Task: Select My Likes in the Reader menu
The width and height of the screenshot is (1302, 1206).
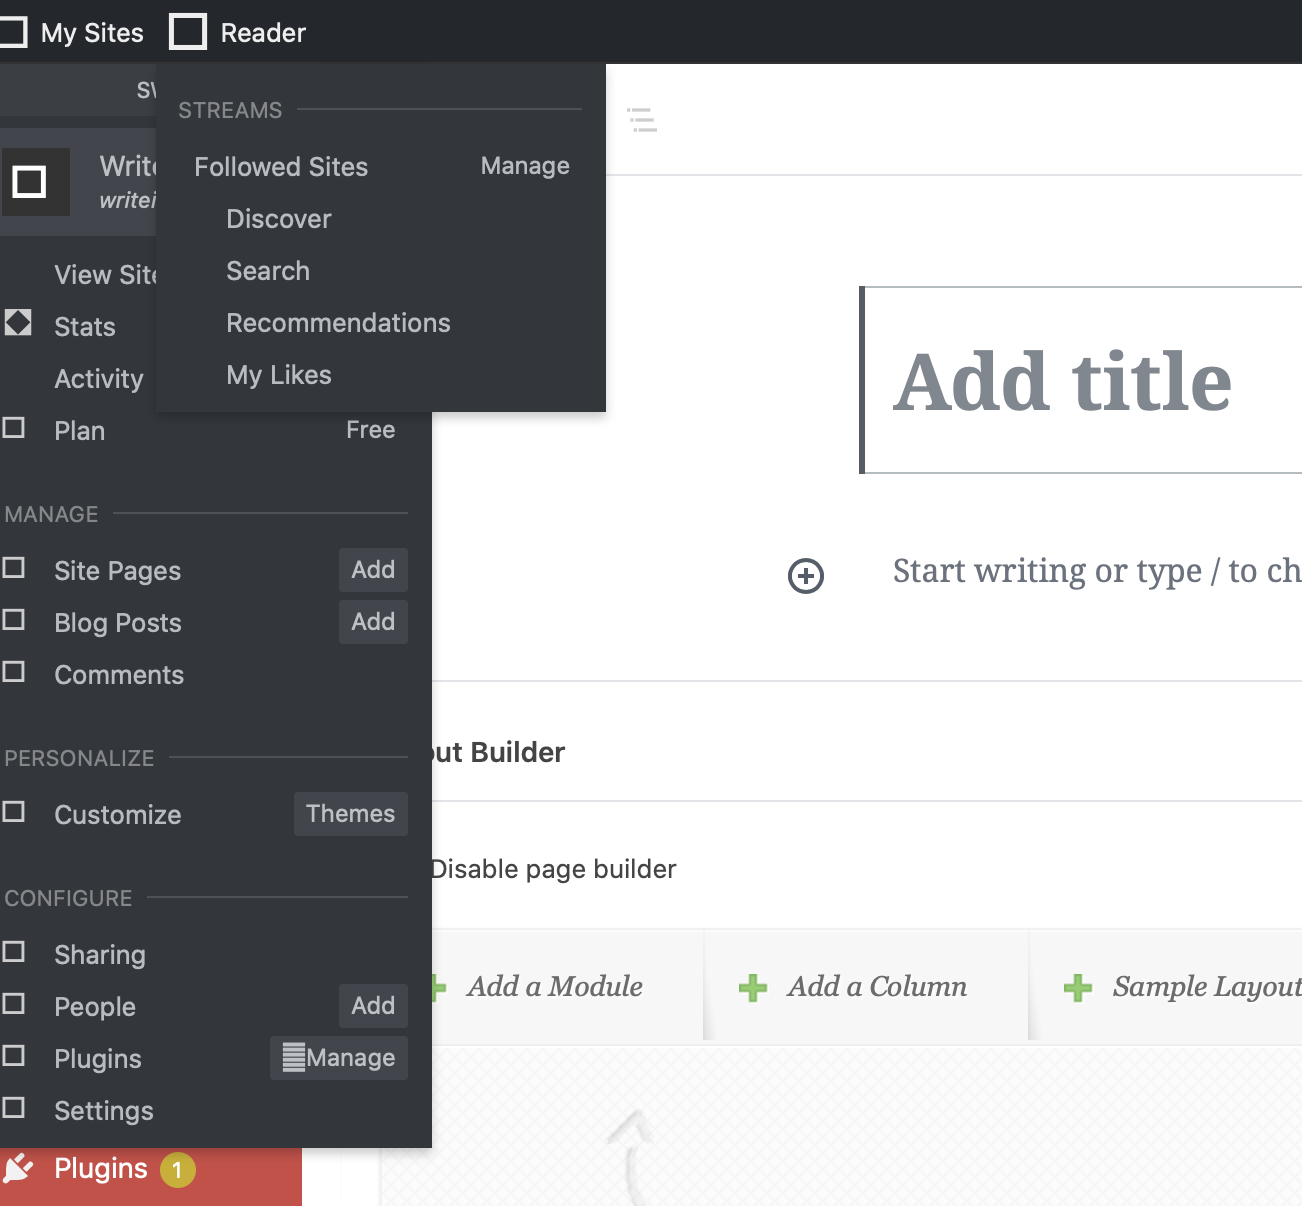Action: tap(278, 375)
